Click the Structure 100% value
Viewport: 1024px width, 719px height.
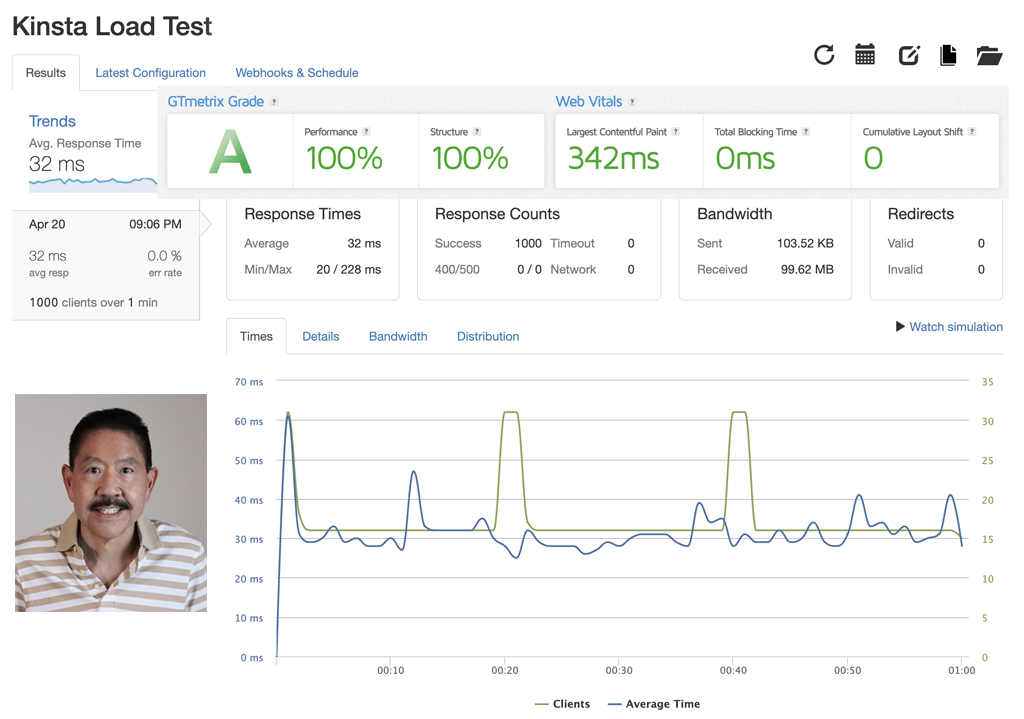[470, 158]
